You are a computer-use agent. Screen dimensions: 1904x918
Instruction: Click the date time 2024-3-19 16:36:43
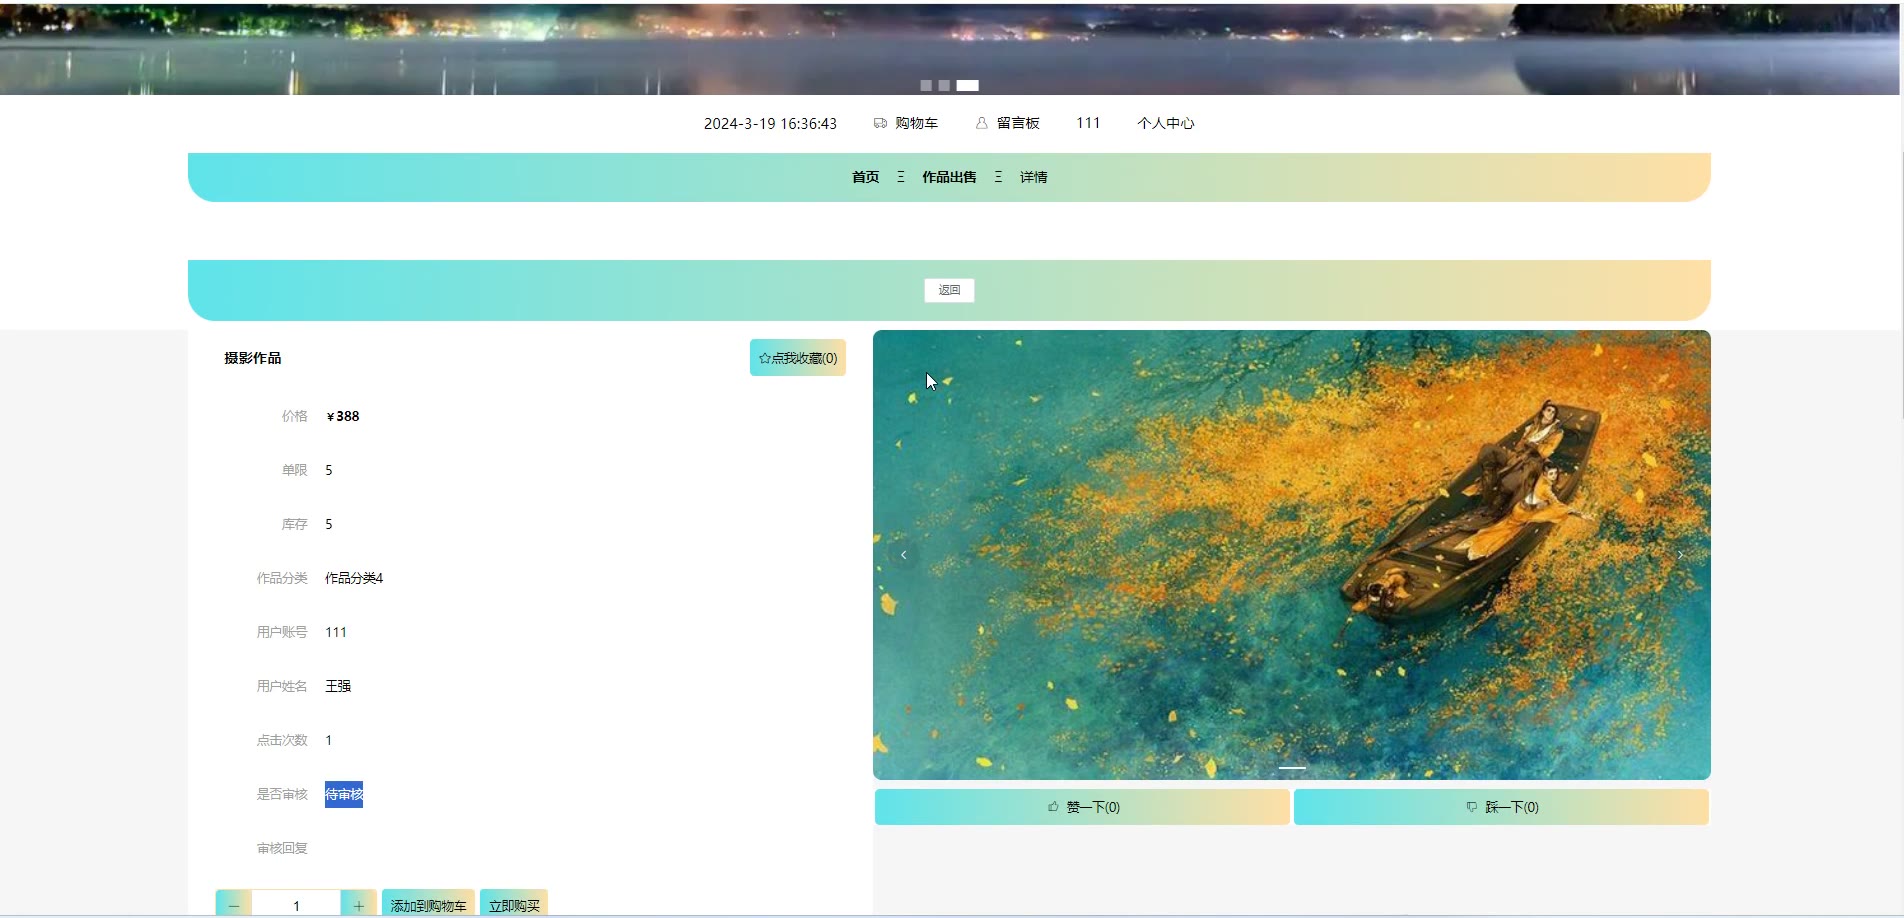coord(770,123)
